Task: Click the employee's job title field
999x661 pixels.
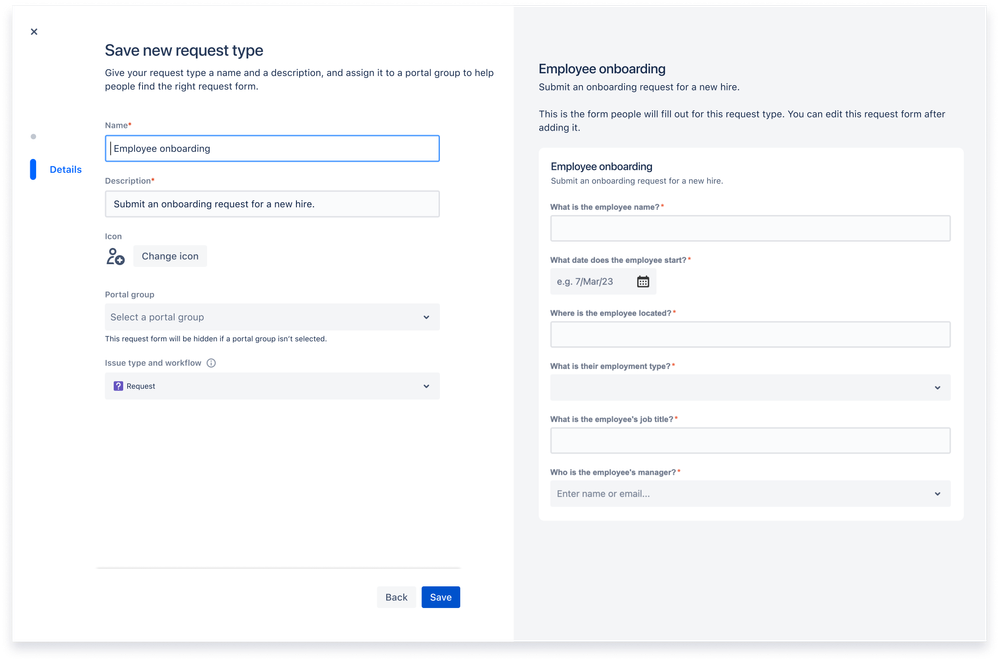Action: 750,440
